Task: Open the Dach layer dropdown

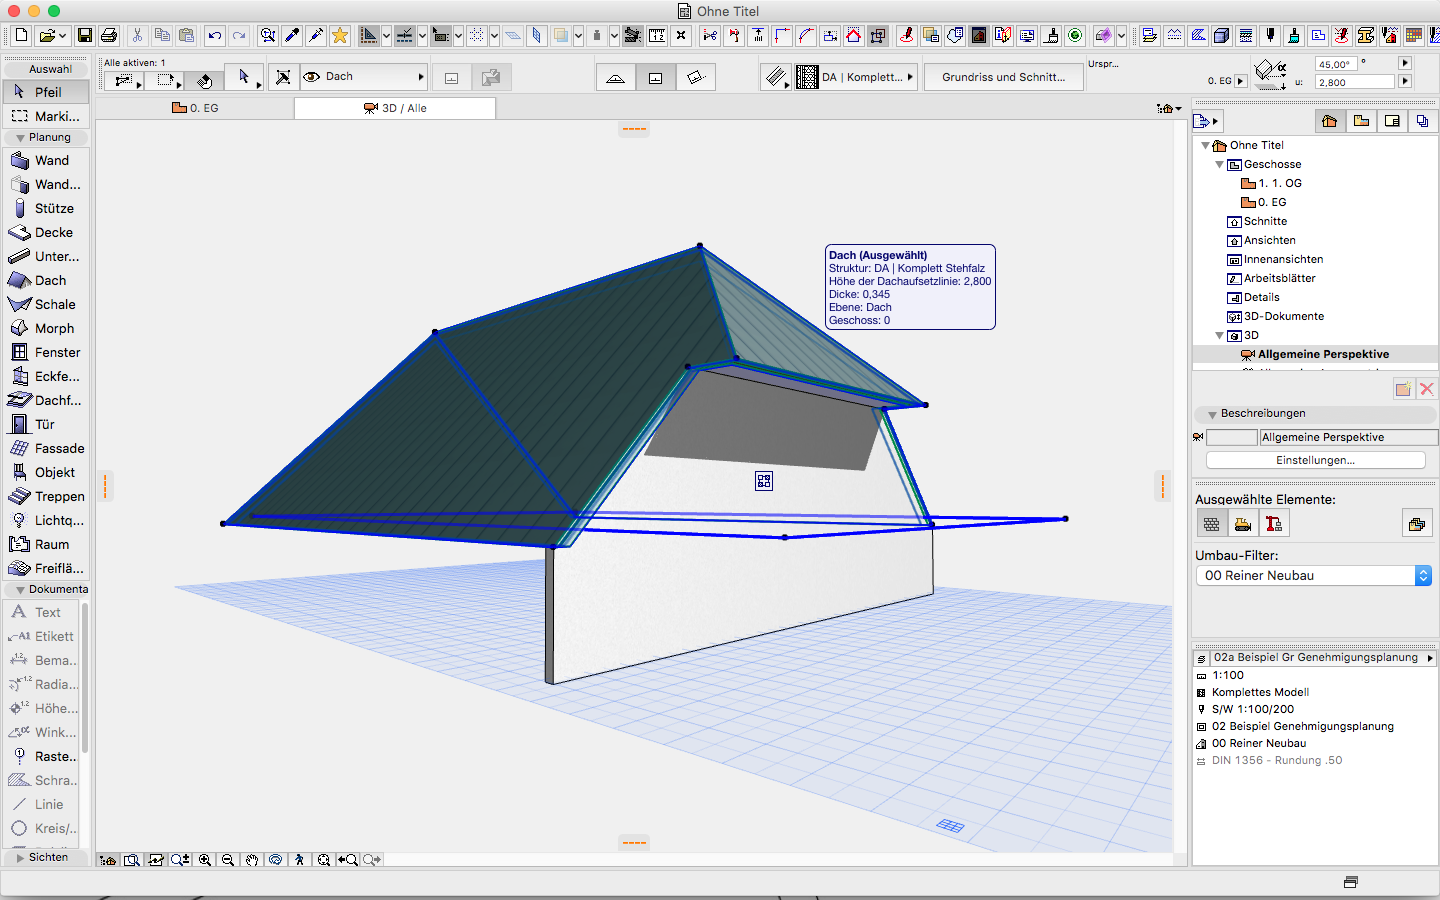Action: (x=365, y=77)
